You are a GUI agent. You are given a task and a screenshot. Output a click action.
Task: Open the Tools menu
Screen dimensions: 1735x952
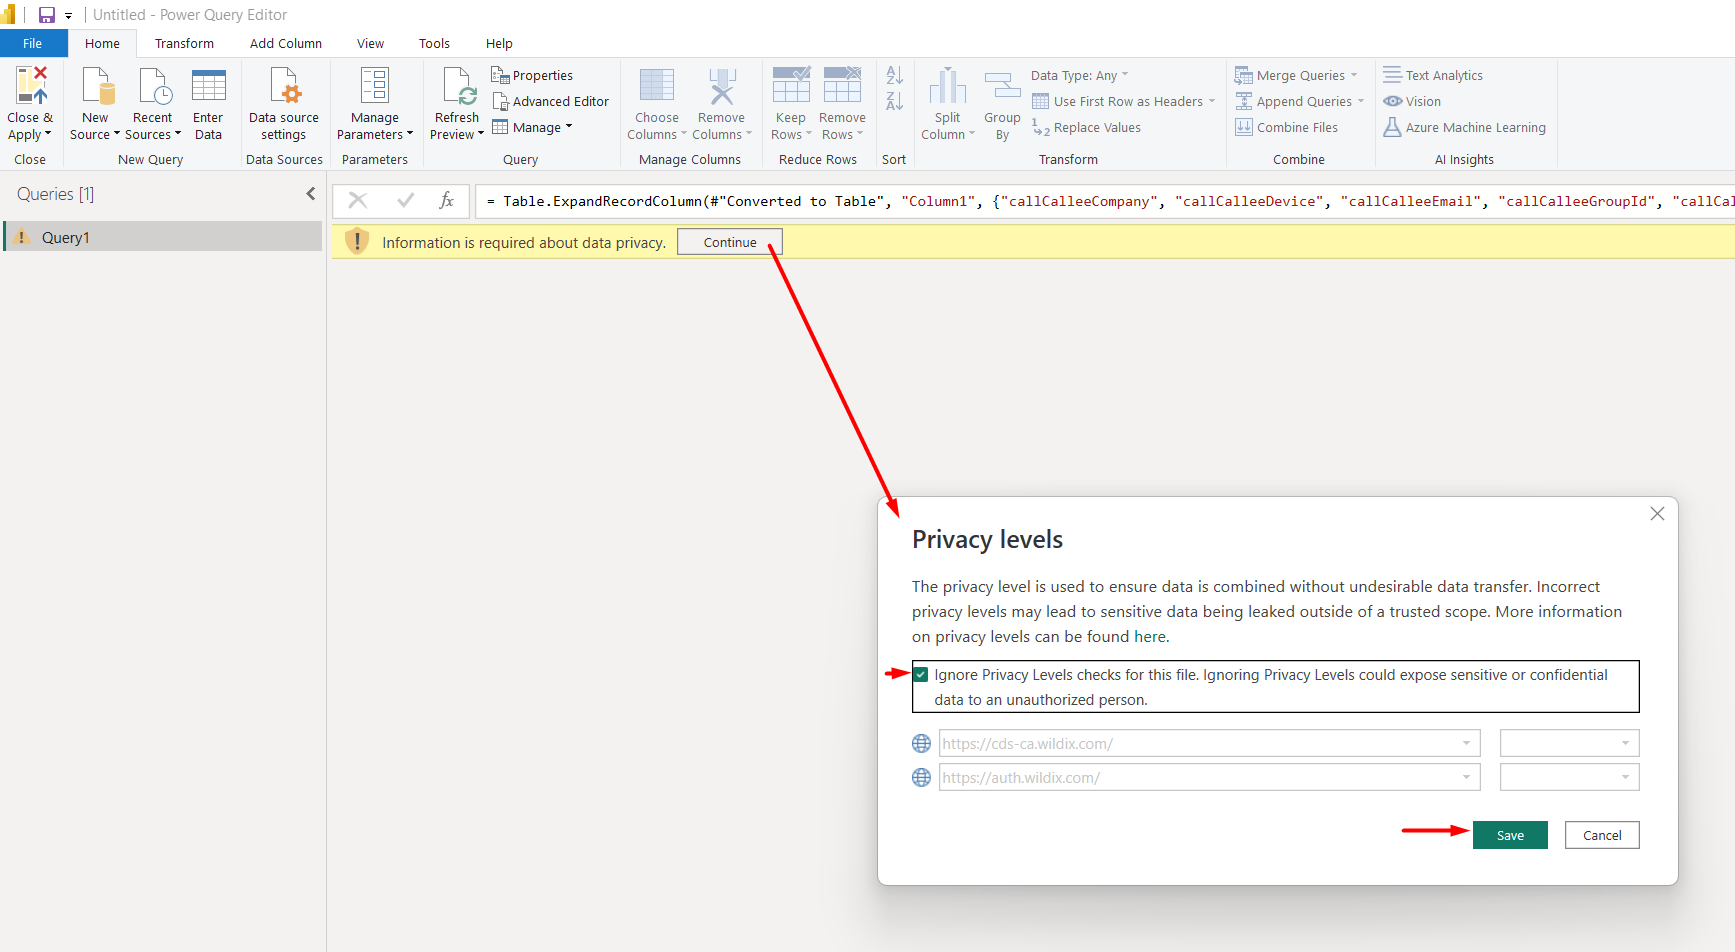(x=434, y=43)
